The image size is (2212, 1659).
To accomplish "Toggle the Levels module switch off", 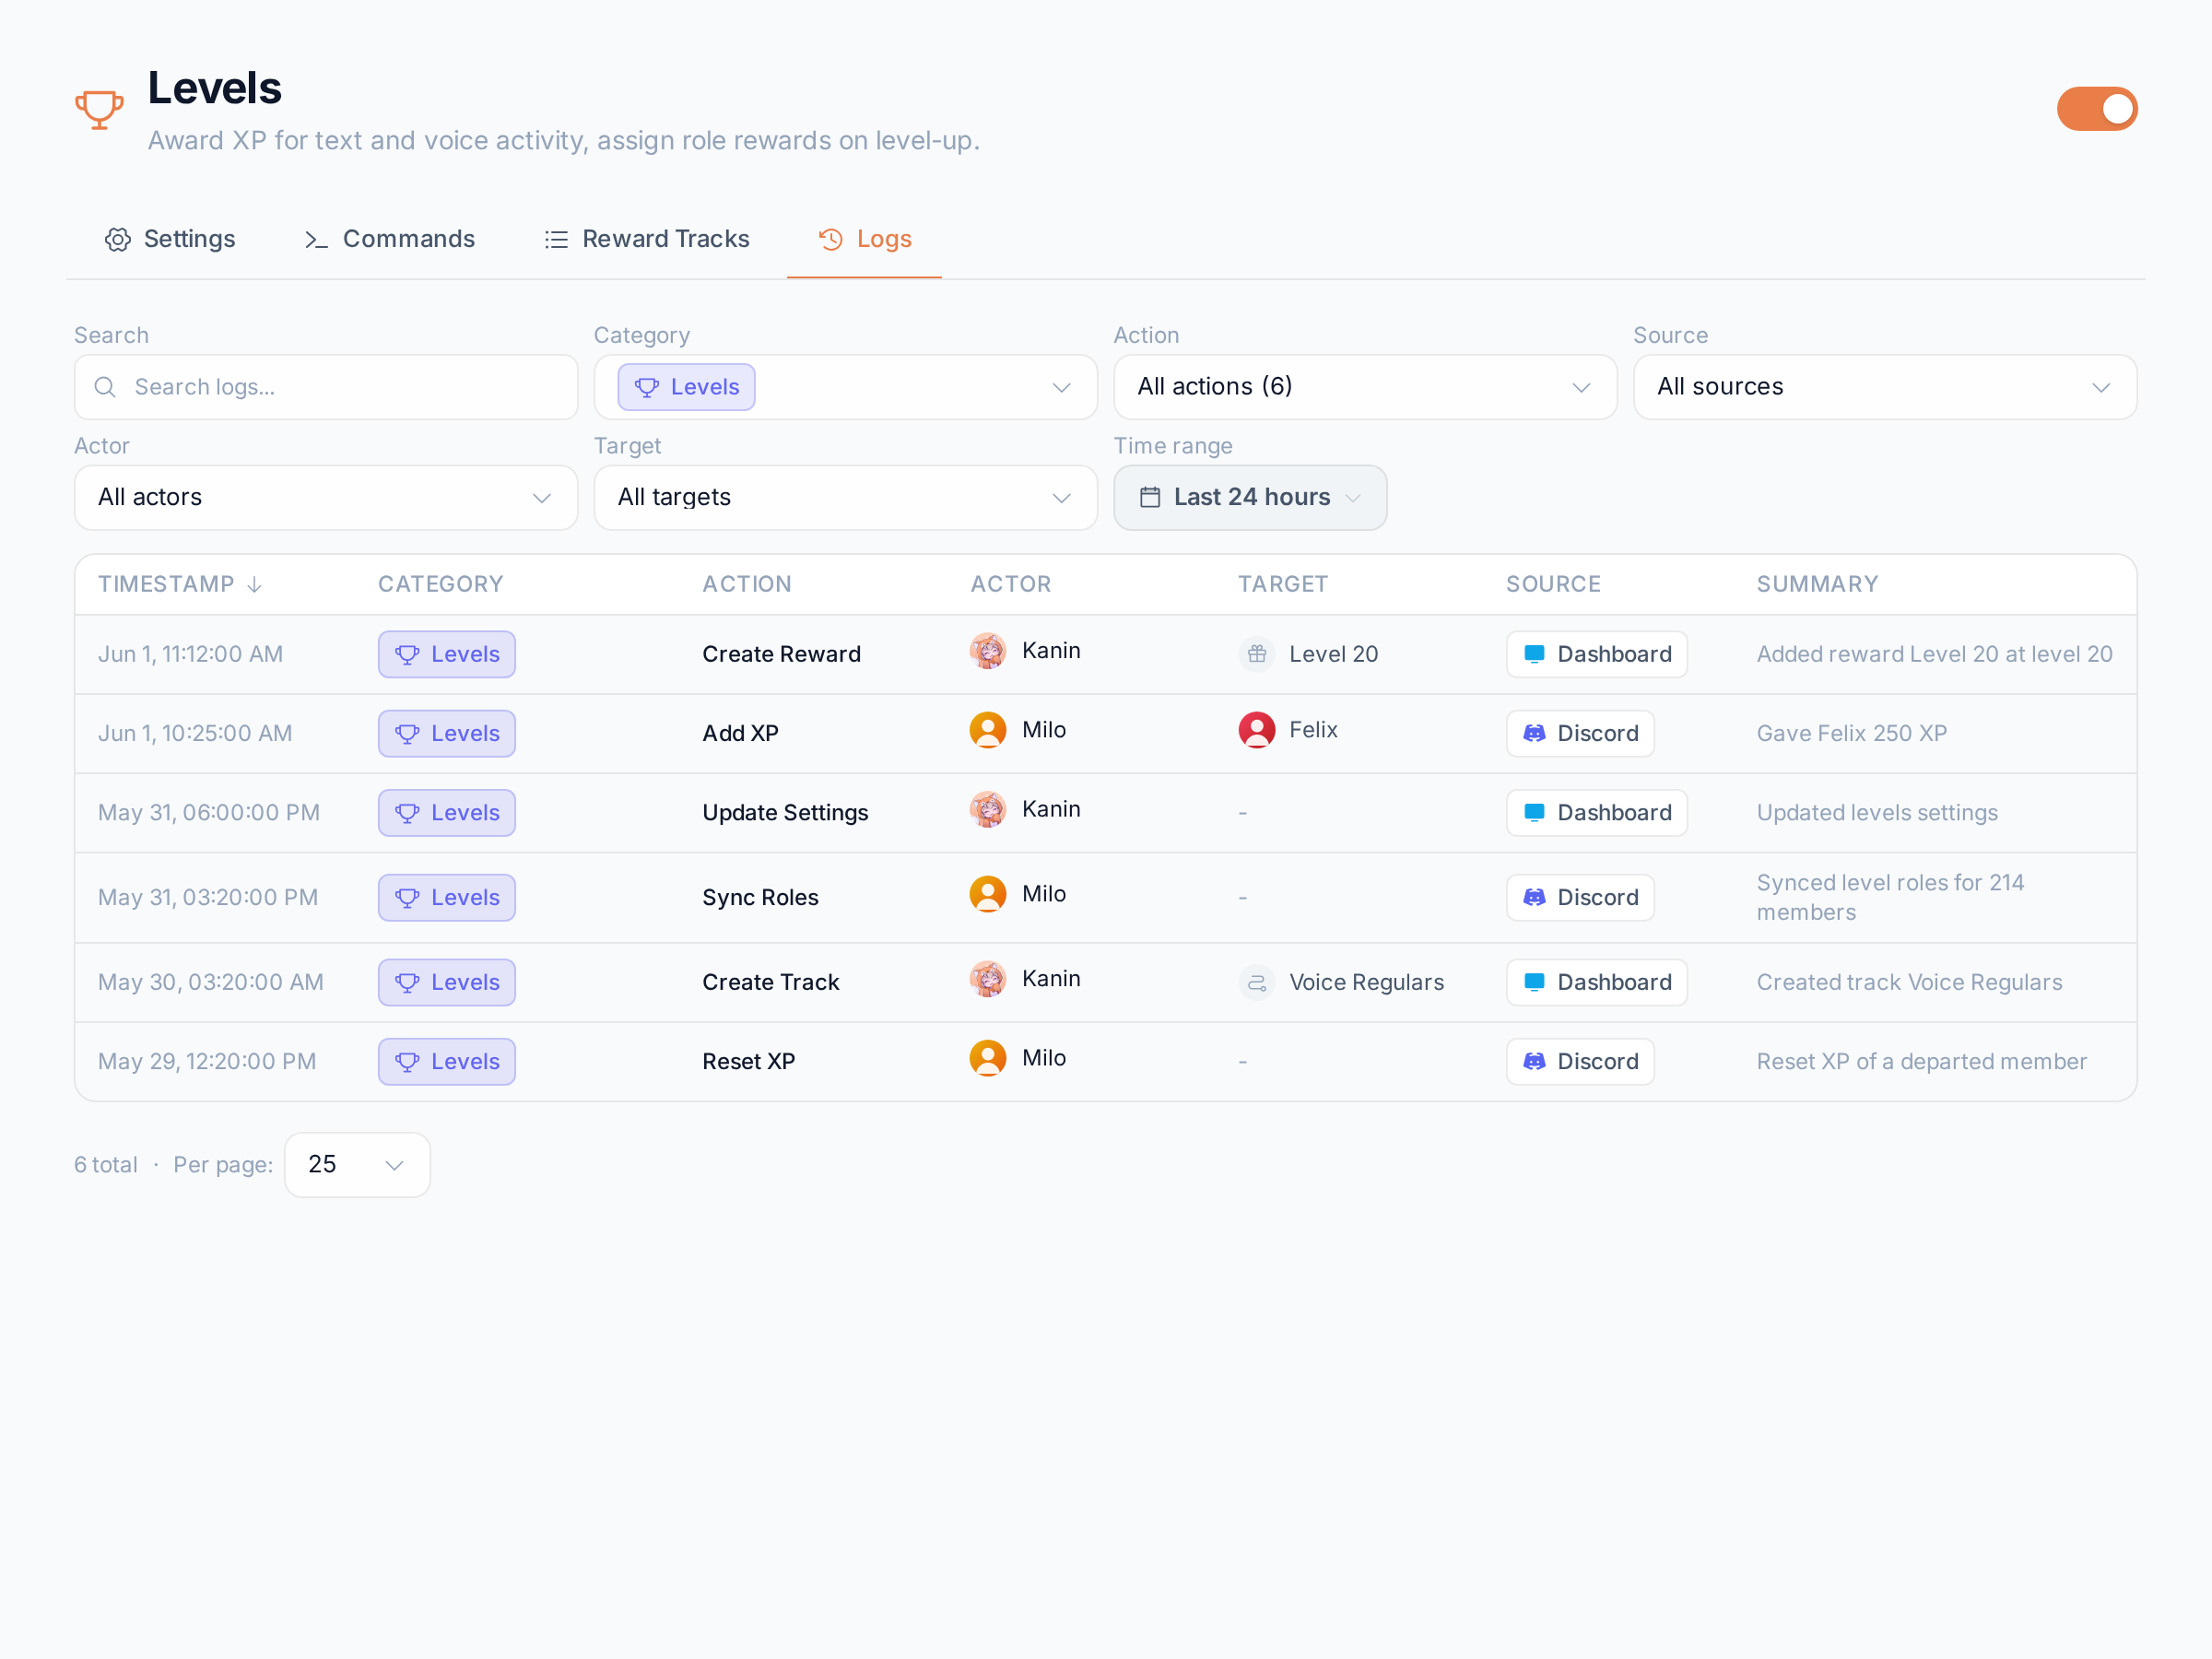I will (x=2096, y=109).
